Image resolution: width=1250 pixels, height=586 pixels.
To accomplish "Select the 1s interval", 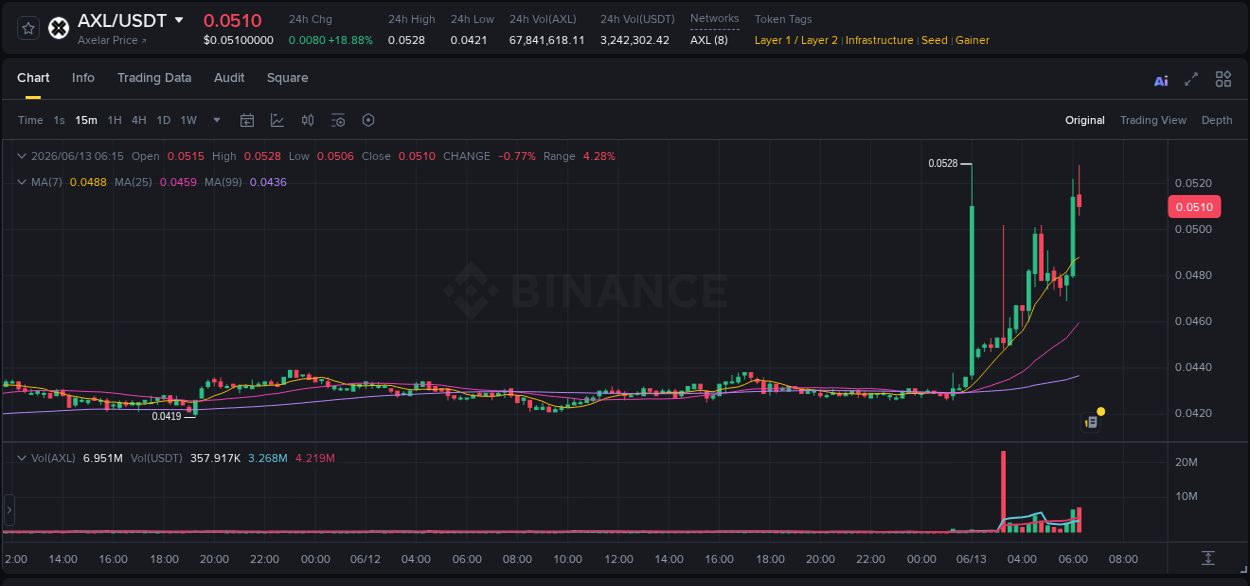I will [59, 120].
